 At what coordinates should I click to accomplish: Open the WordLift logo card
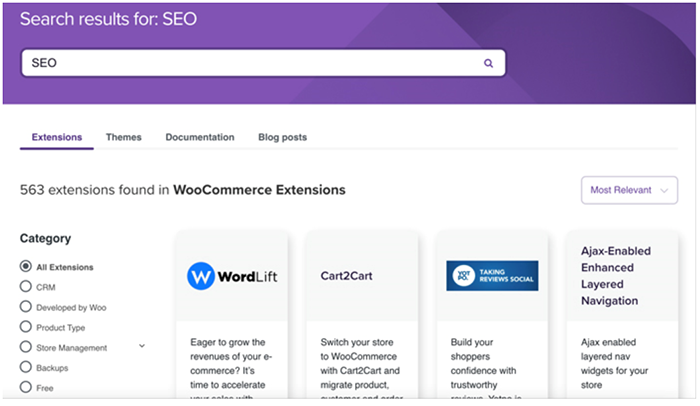pos(232,276)
